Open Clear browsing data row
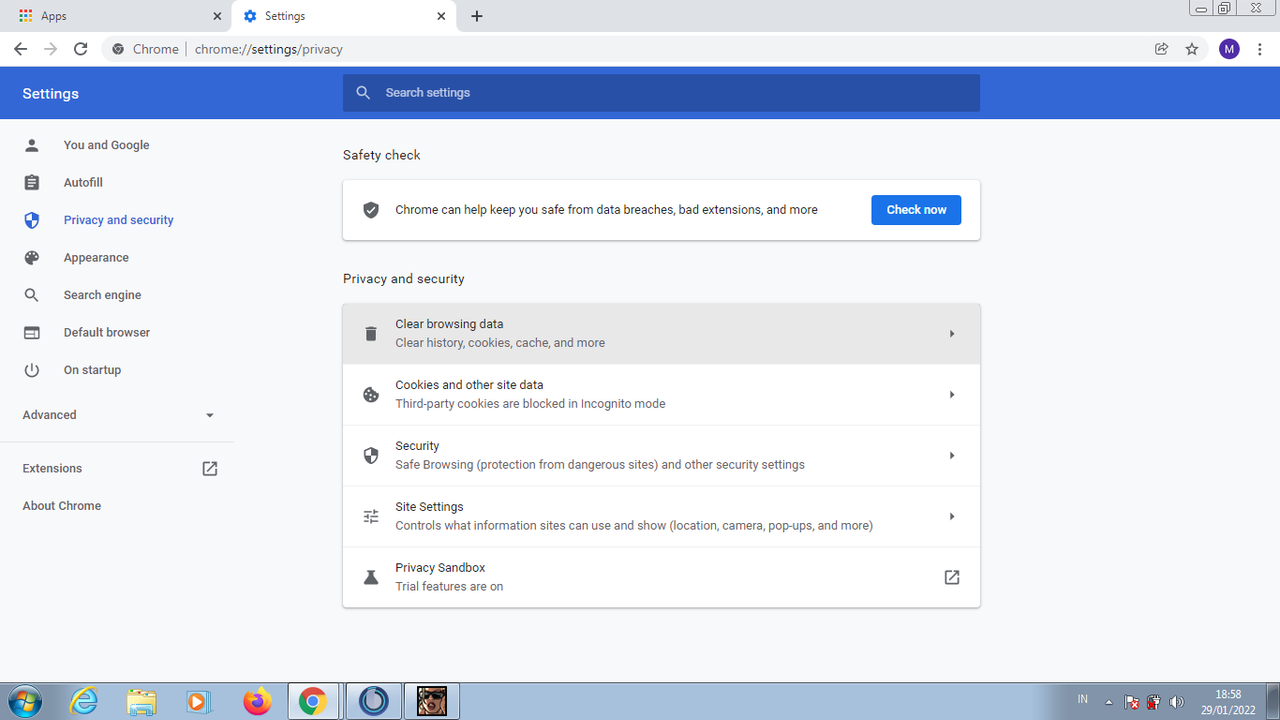 click(x=661, y=334)
